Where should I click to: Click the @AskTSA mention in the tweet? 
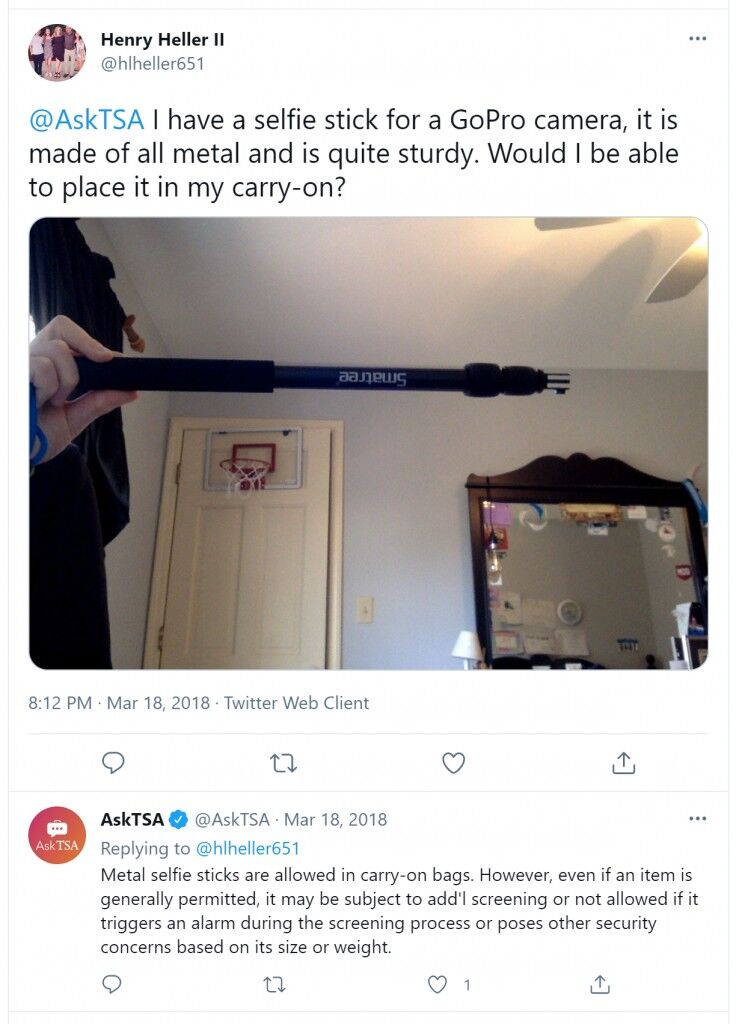point(86,120)
